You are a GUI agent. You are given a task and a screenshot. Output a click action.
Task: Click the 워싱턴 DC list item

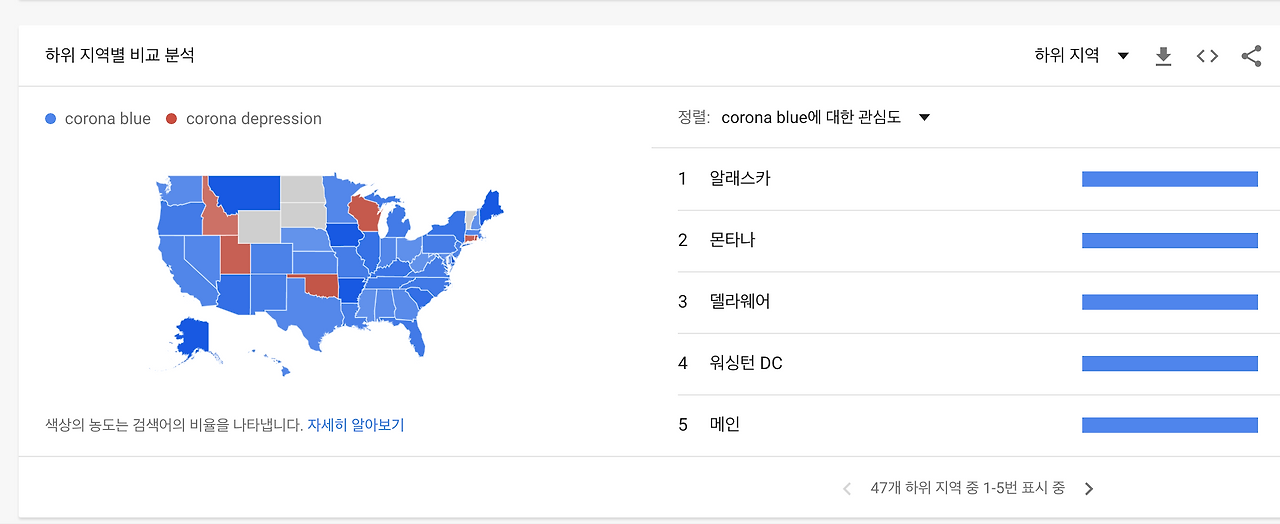click(746, 363)
